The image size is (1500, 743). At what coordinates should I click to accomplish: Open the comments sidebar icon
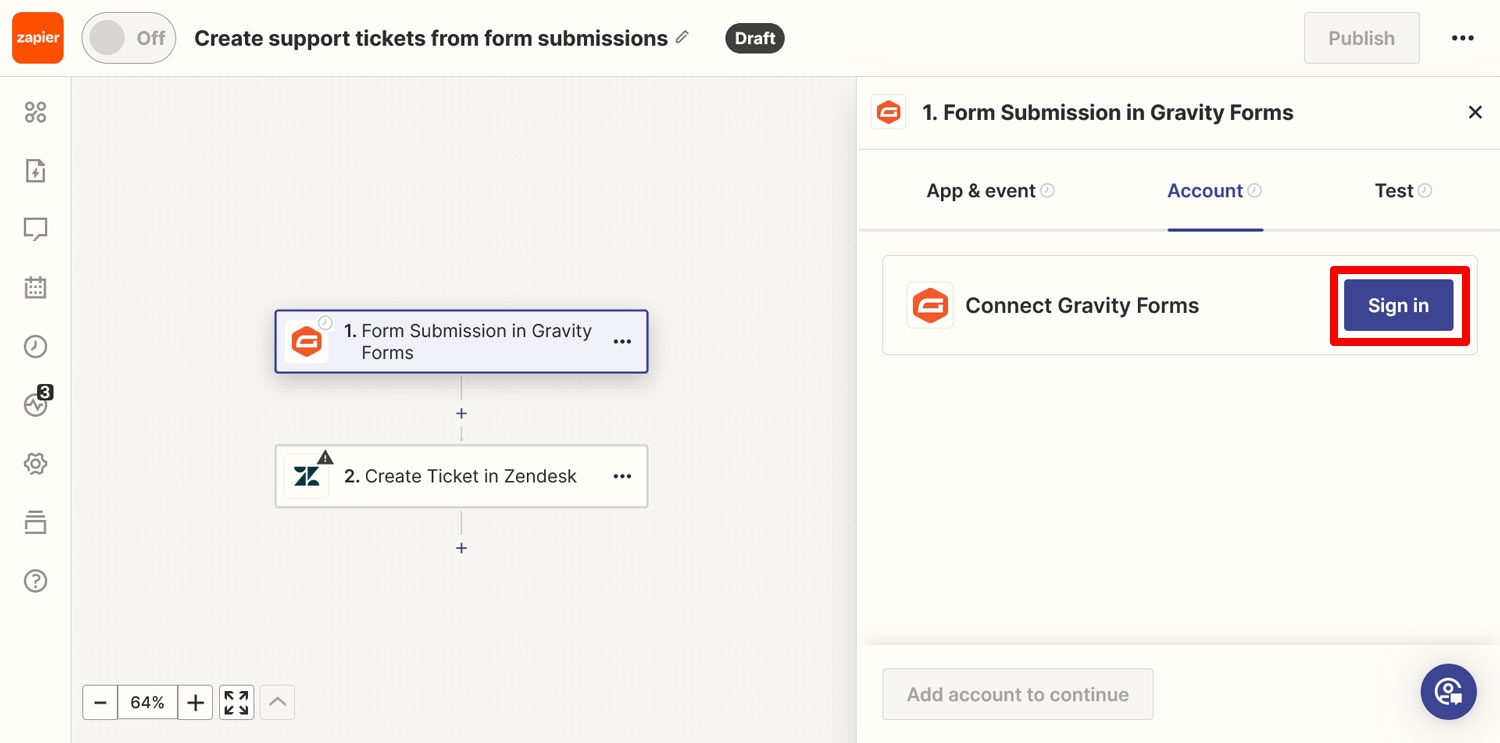[35, 230]
